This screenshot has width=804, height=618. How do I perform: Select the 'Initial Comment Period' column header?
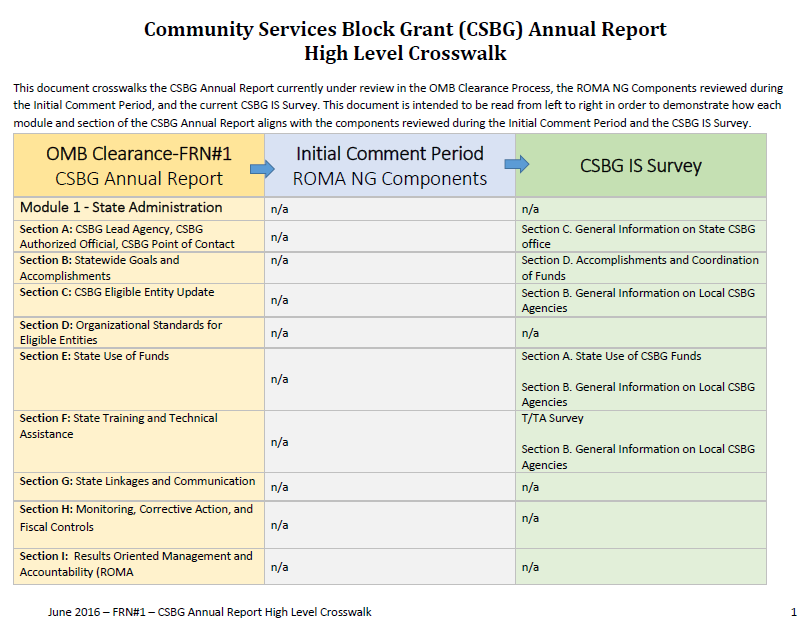[x=390, y=154]
